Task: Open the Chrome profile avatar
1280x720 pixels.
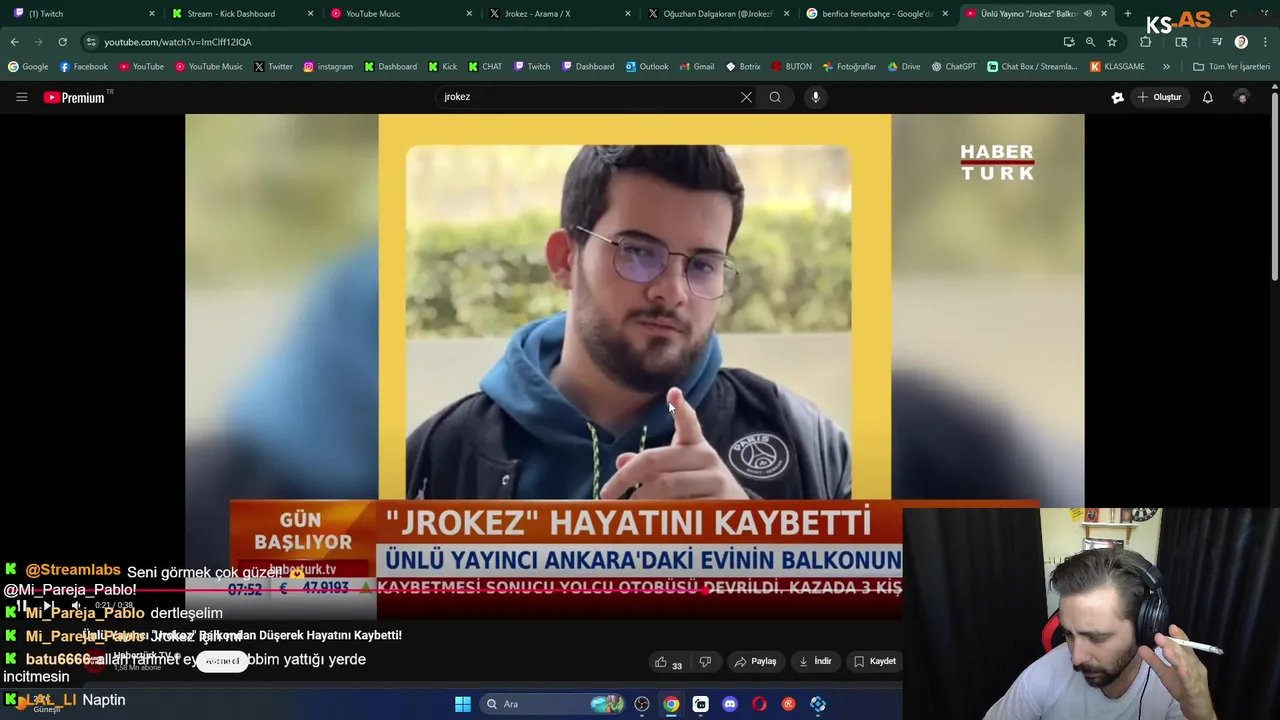Action: (x=1241, y=42)
